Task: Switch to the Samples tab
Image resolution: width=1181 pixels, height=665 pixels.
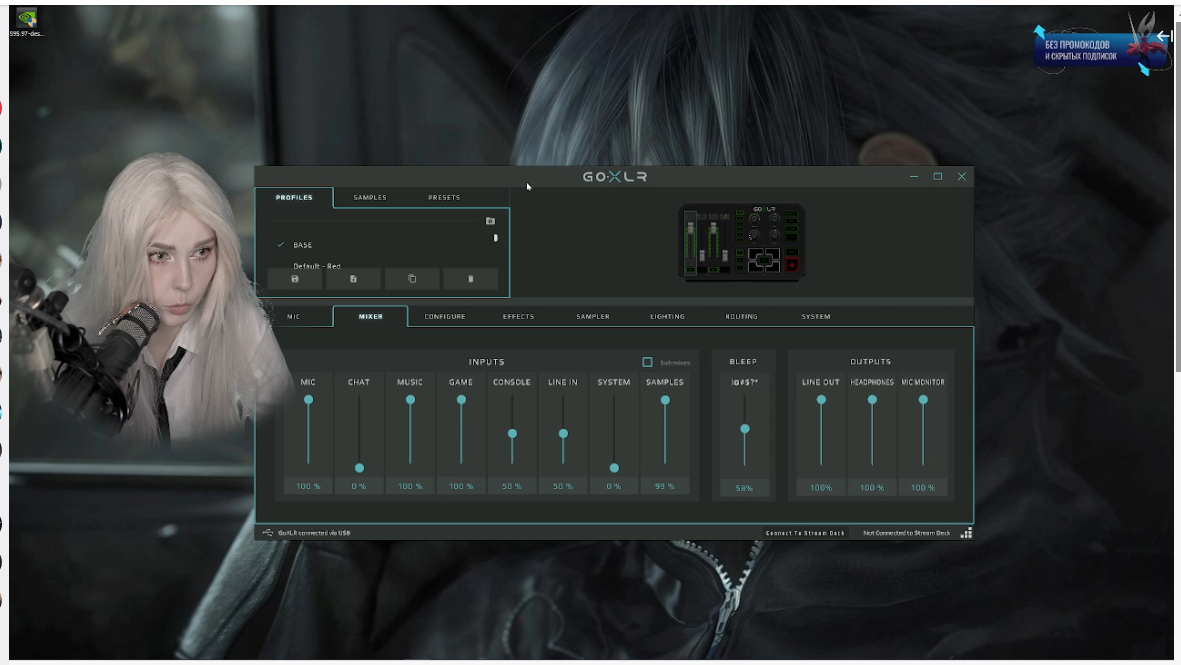Action: point(370,197)
